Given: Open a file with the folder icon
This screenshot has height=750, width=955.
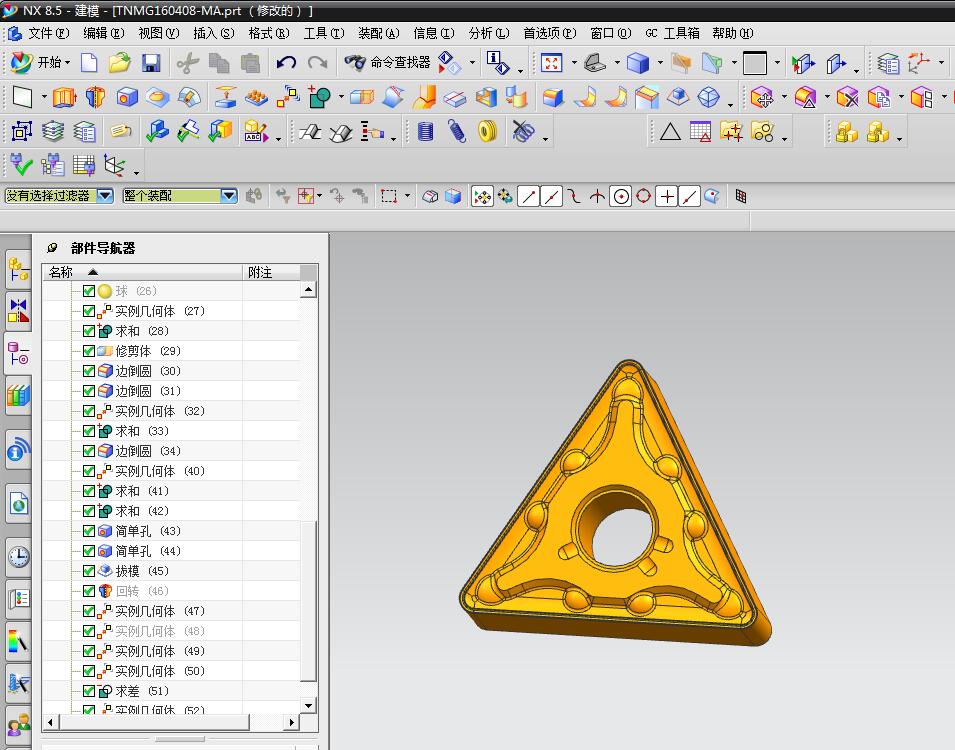Looking at the screenshot, I should coord(120,62).
